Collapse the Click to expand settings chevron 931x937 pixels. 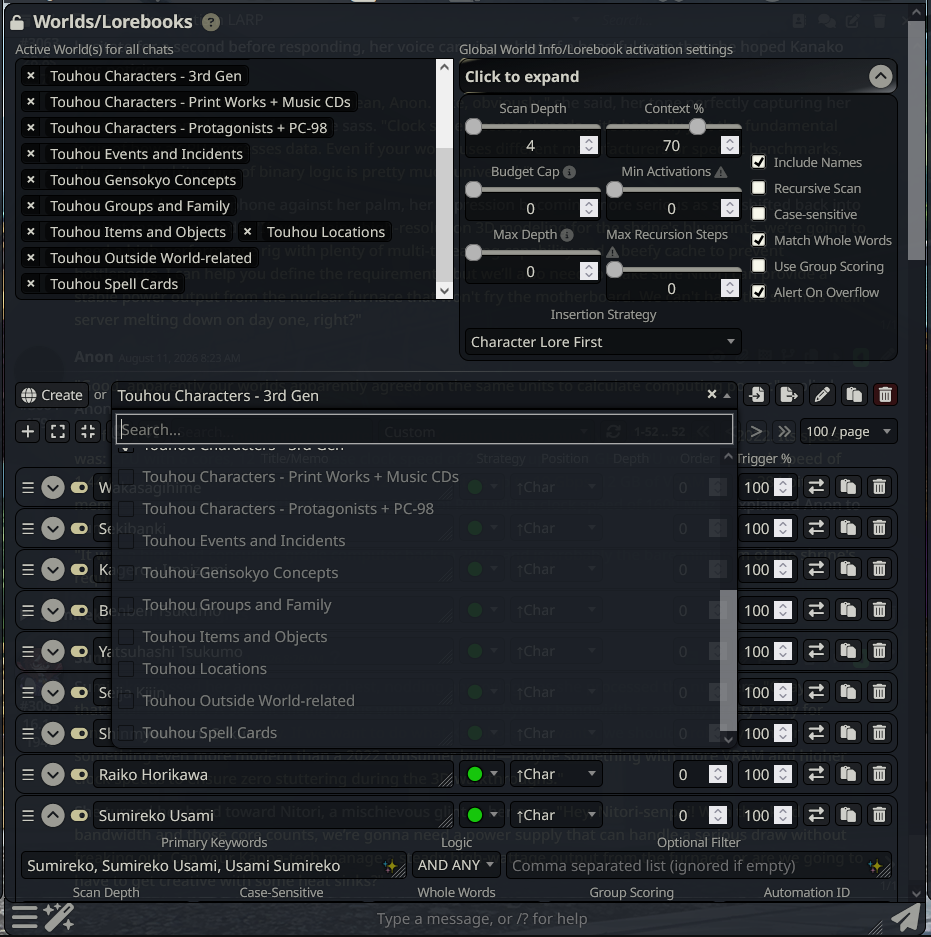coord(880,76)
